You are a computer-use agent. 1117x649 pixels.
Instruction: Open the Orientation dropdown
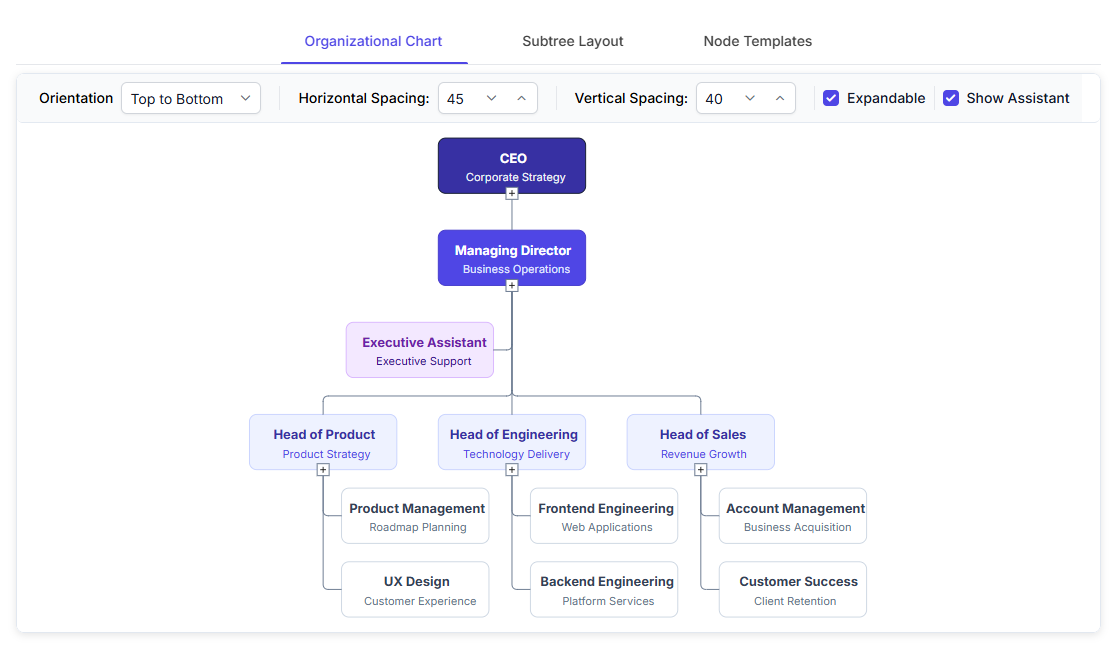[x=191, y=98]
